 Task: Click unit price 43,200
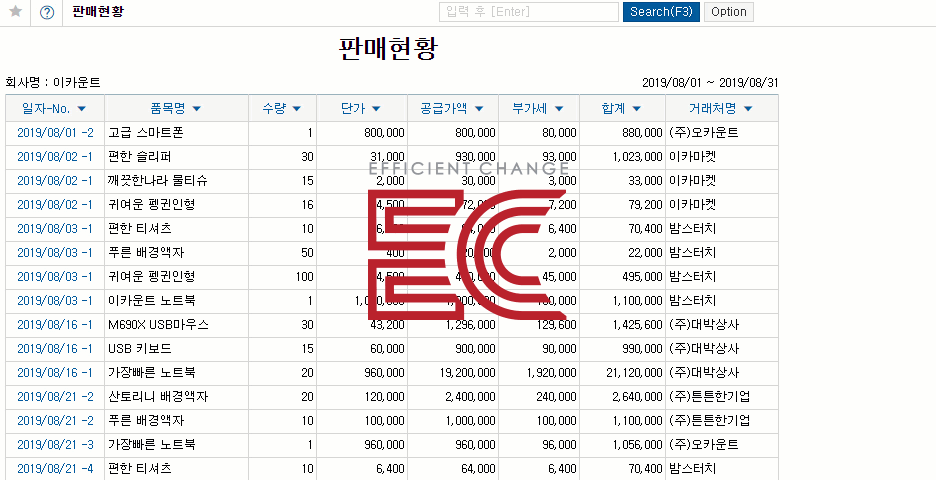coord(387,325)
